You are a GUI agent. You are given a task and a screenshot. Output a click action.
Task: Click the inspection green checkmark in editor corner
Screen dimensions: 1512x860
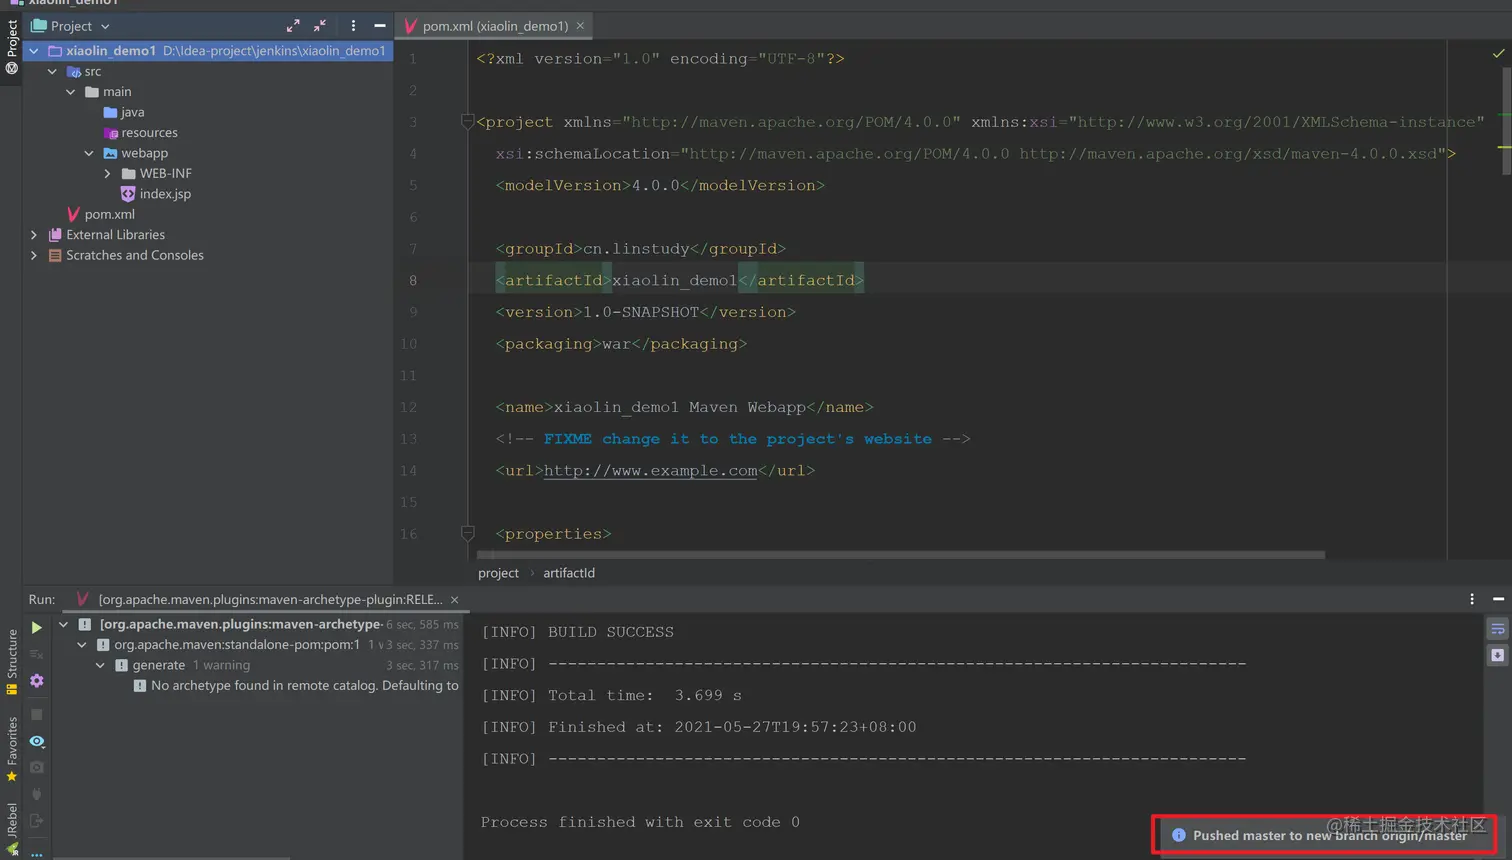pos(1498,54)
